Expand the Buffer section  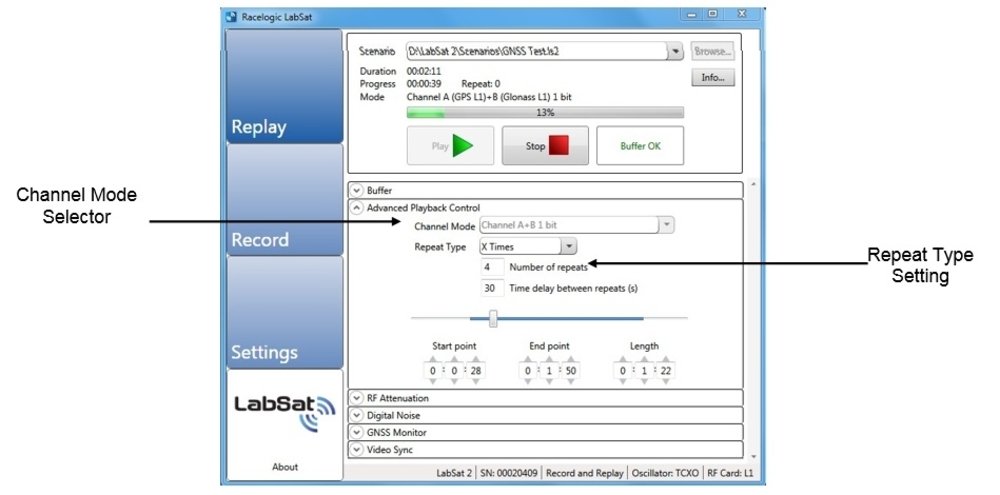tap(356, 190)
